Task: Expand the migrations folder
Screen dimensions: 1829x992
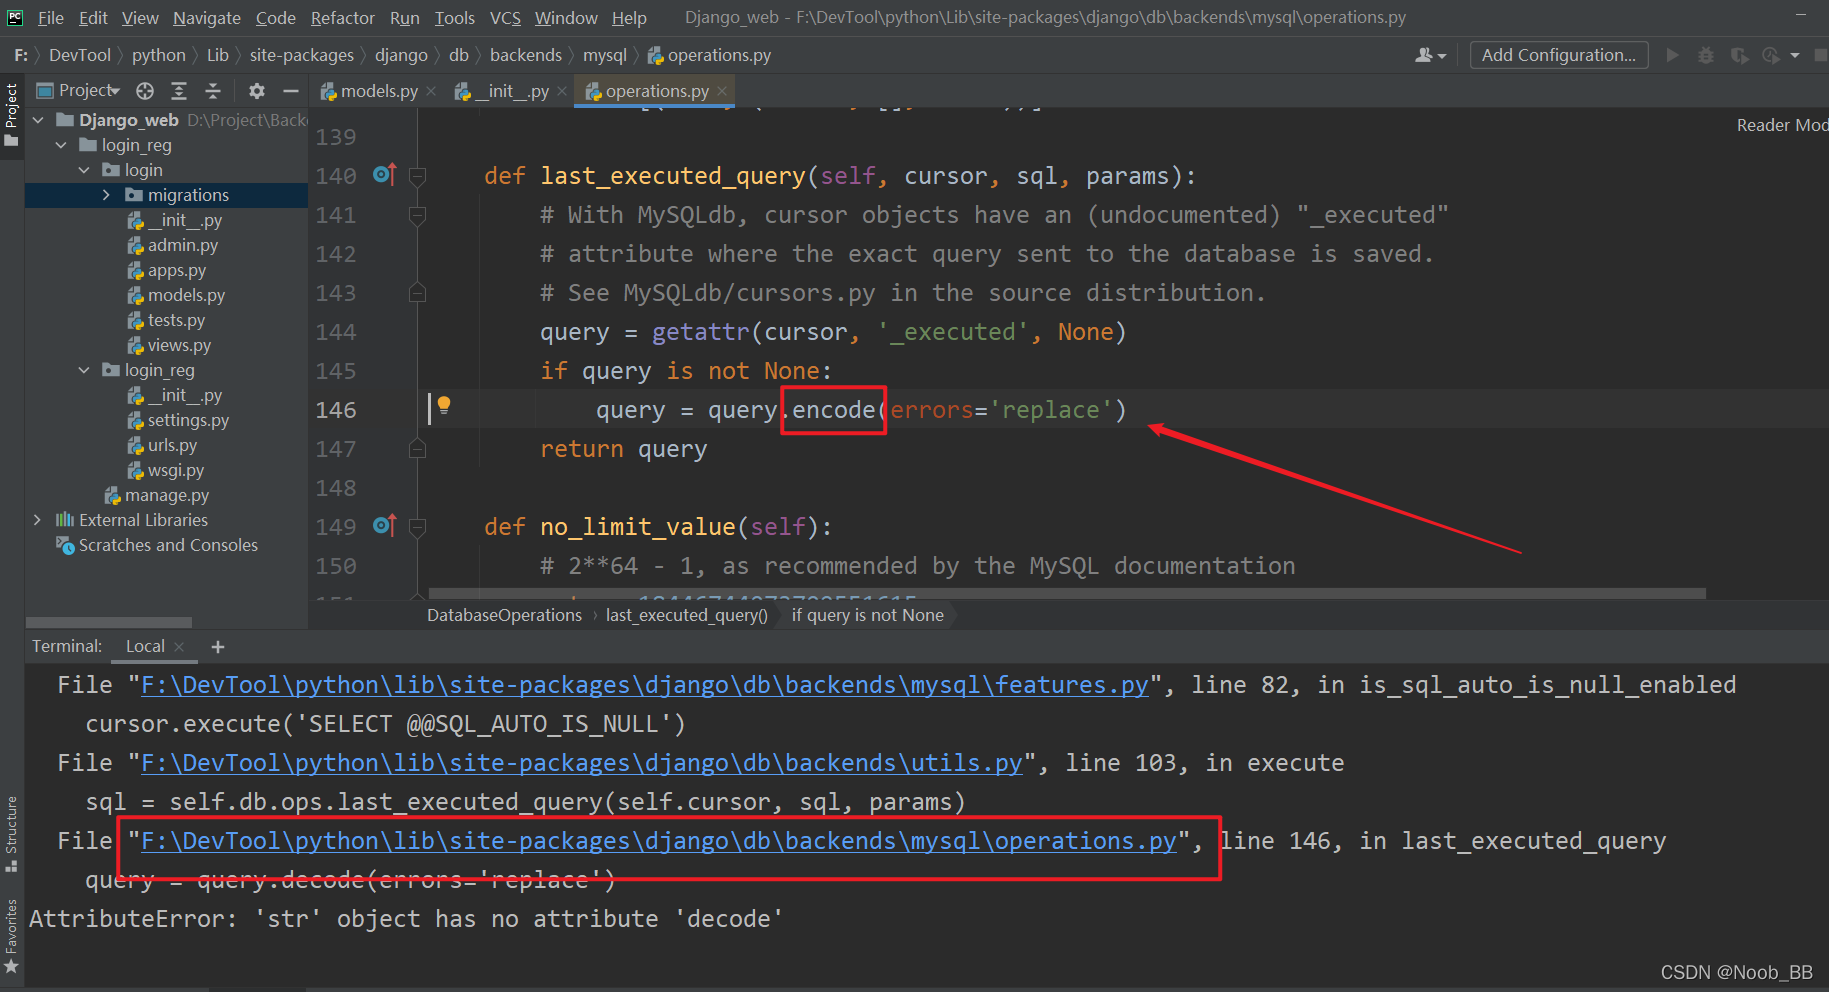Action: 107,195
